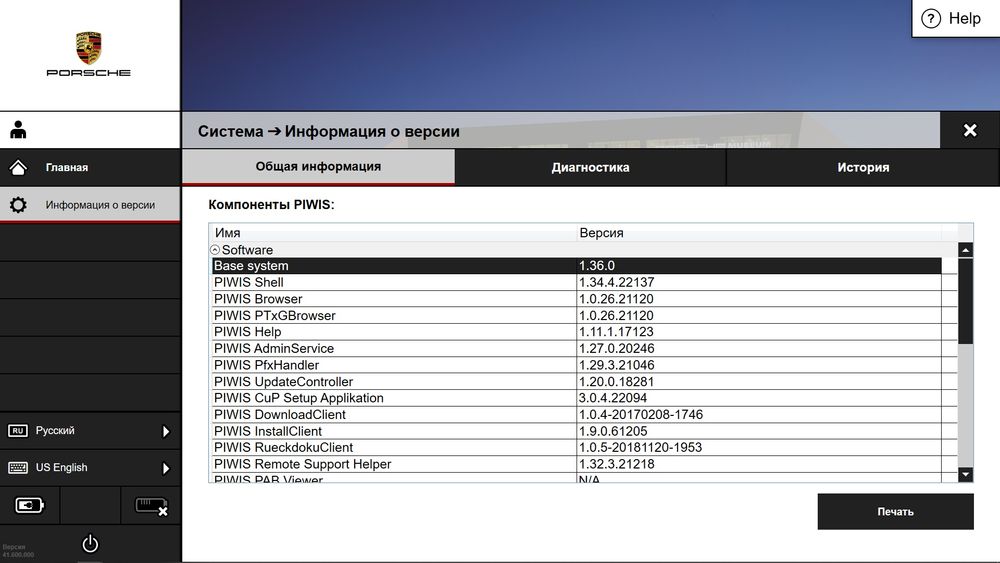The width and height of the screenshot is (1000, 563).
Task: Click the Porsche logo
Action: pyautogui.click(x=89, y=54)
